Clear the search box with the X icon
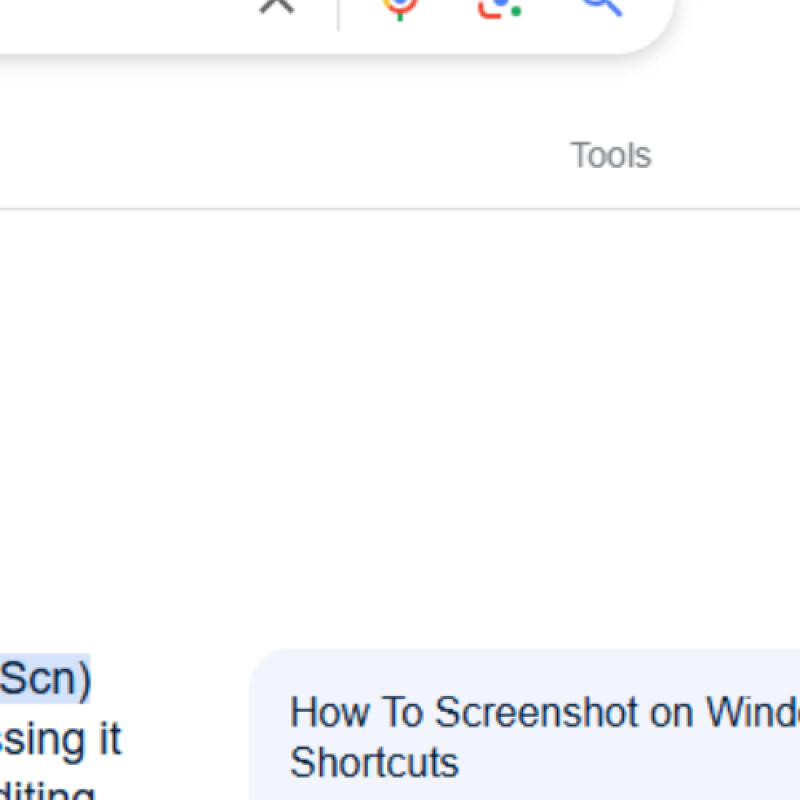Screen dimensions: 800x800 tap(277, 5)
